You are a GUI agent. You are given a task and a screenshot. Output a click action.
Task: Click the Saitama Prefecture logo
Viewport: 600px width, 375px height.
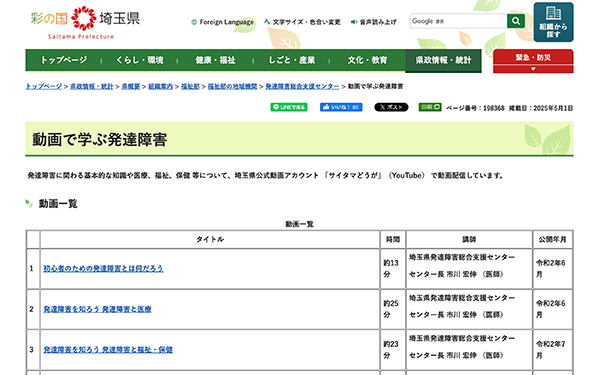pyautogui.click(x=85, y=22)
